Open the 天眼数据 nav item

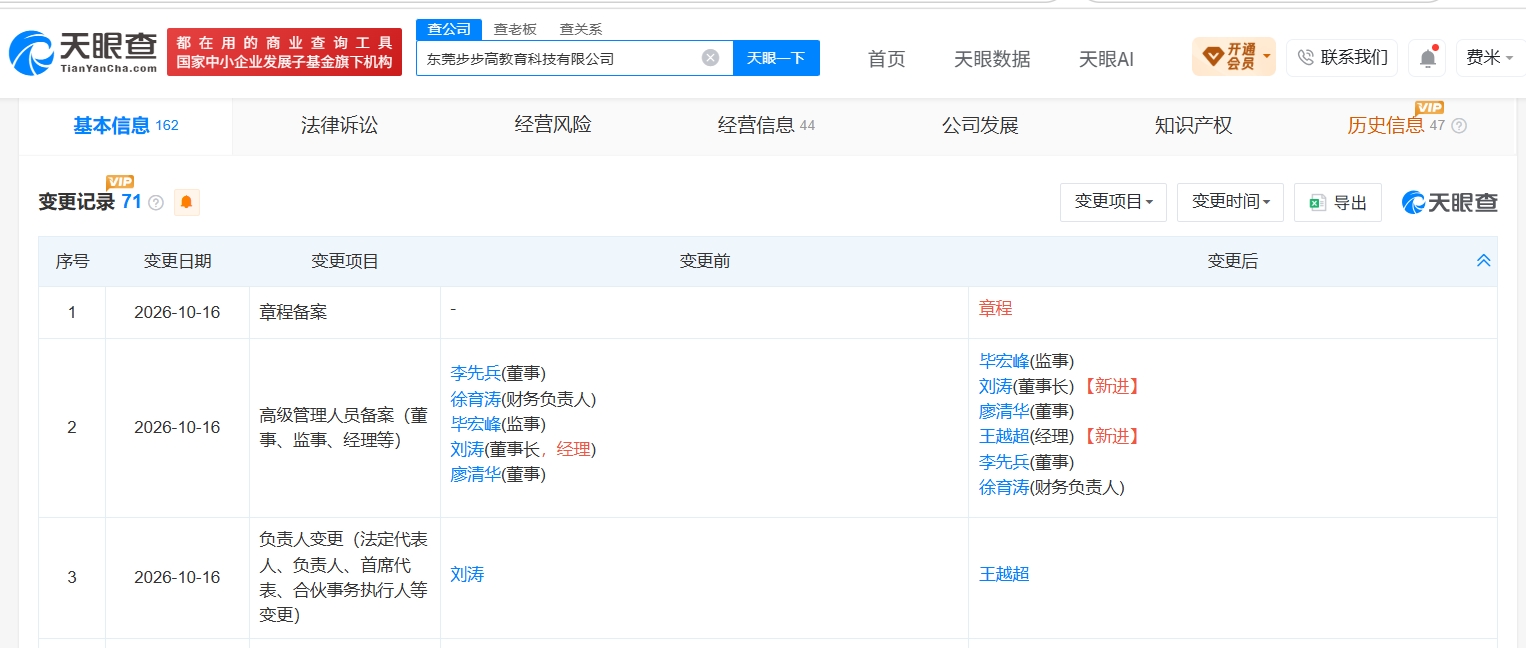[992, 59]
